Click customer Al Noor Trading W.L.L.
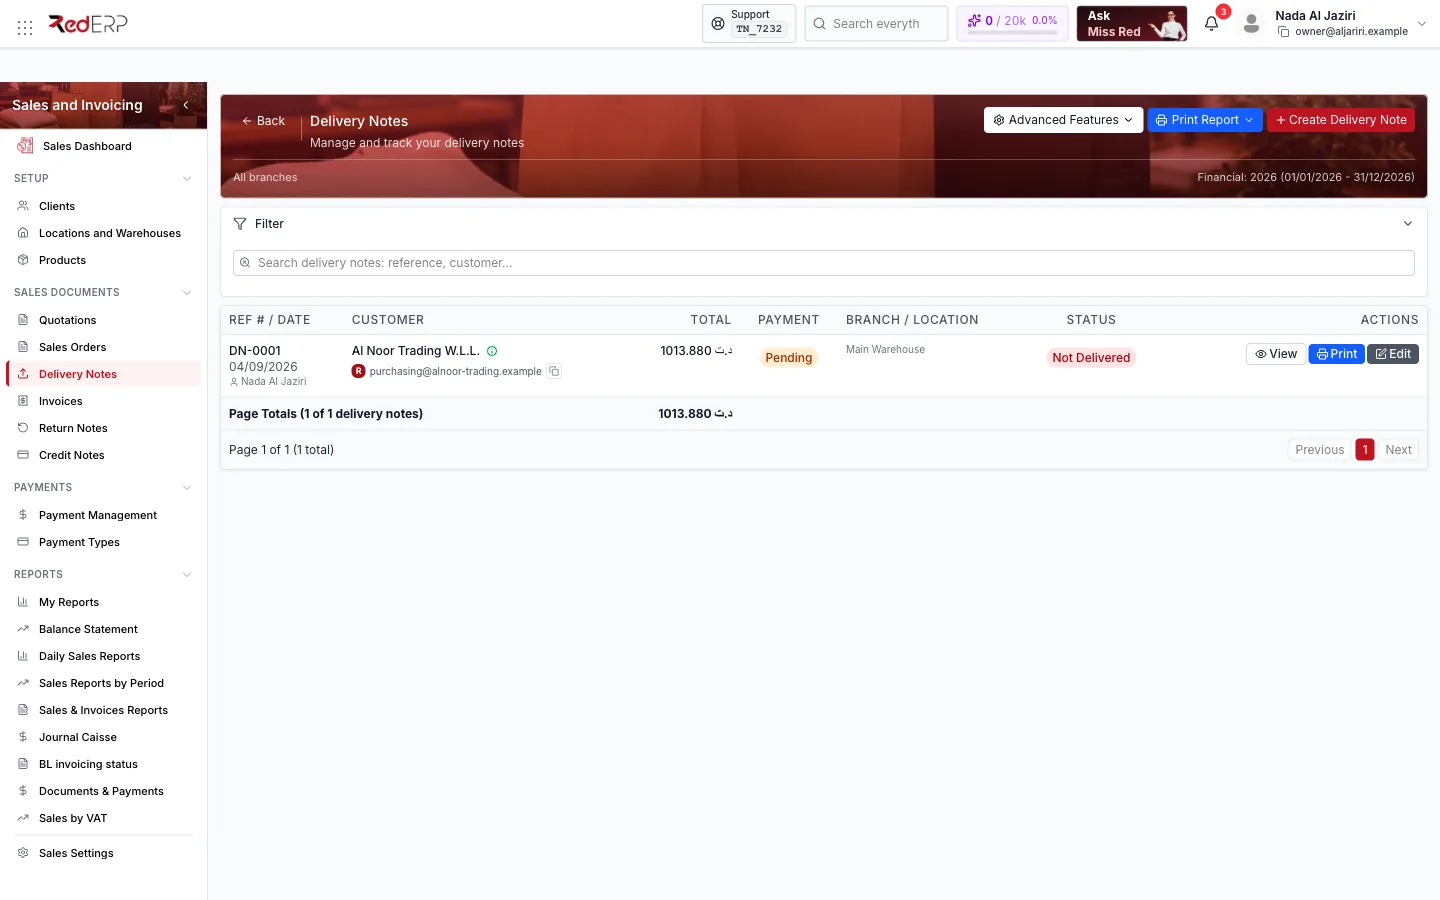Viewport: 1440px width, 900px height. coord(416,351)
